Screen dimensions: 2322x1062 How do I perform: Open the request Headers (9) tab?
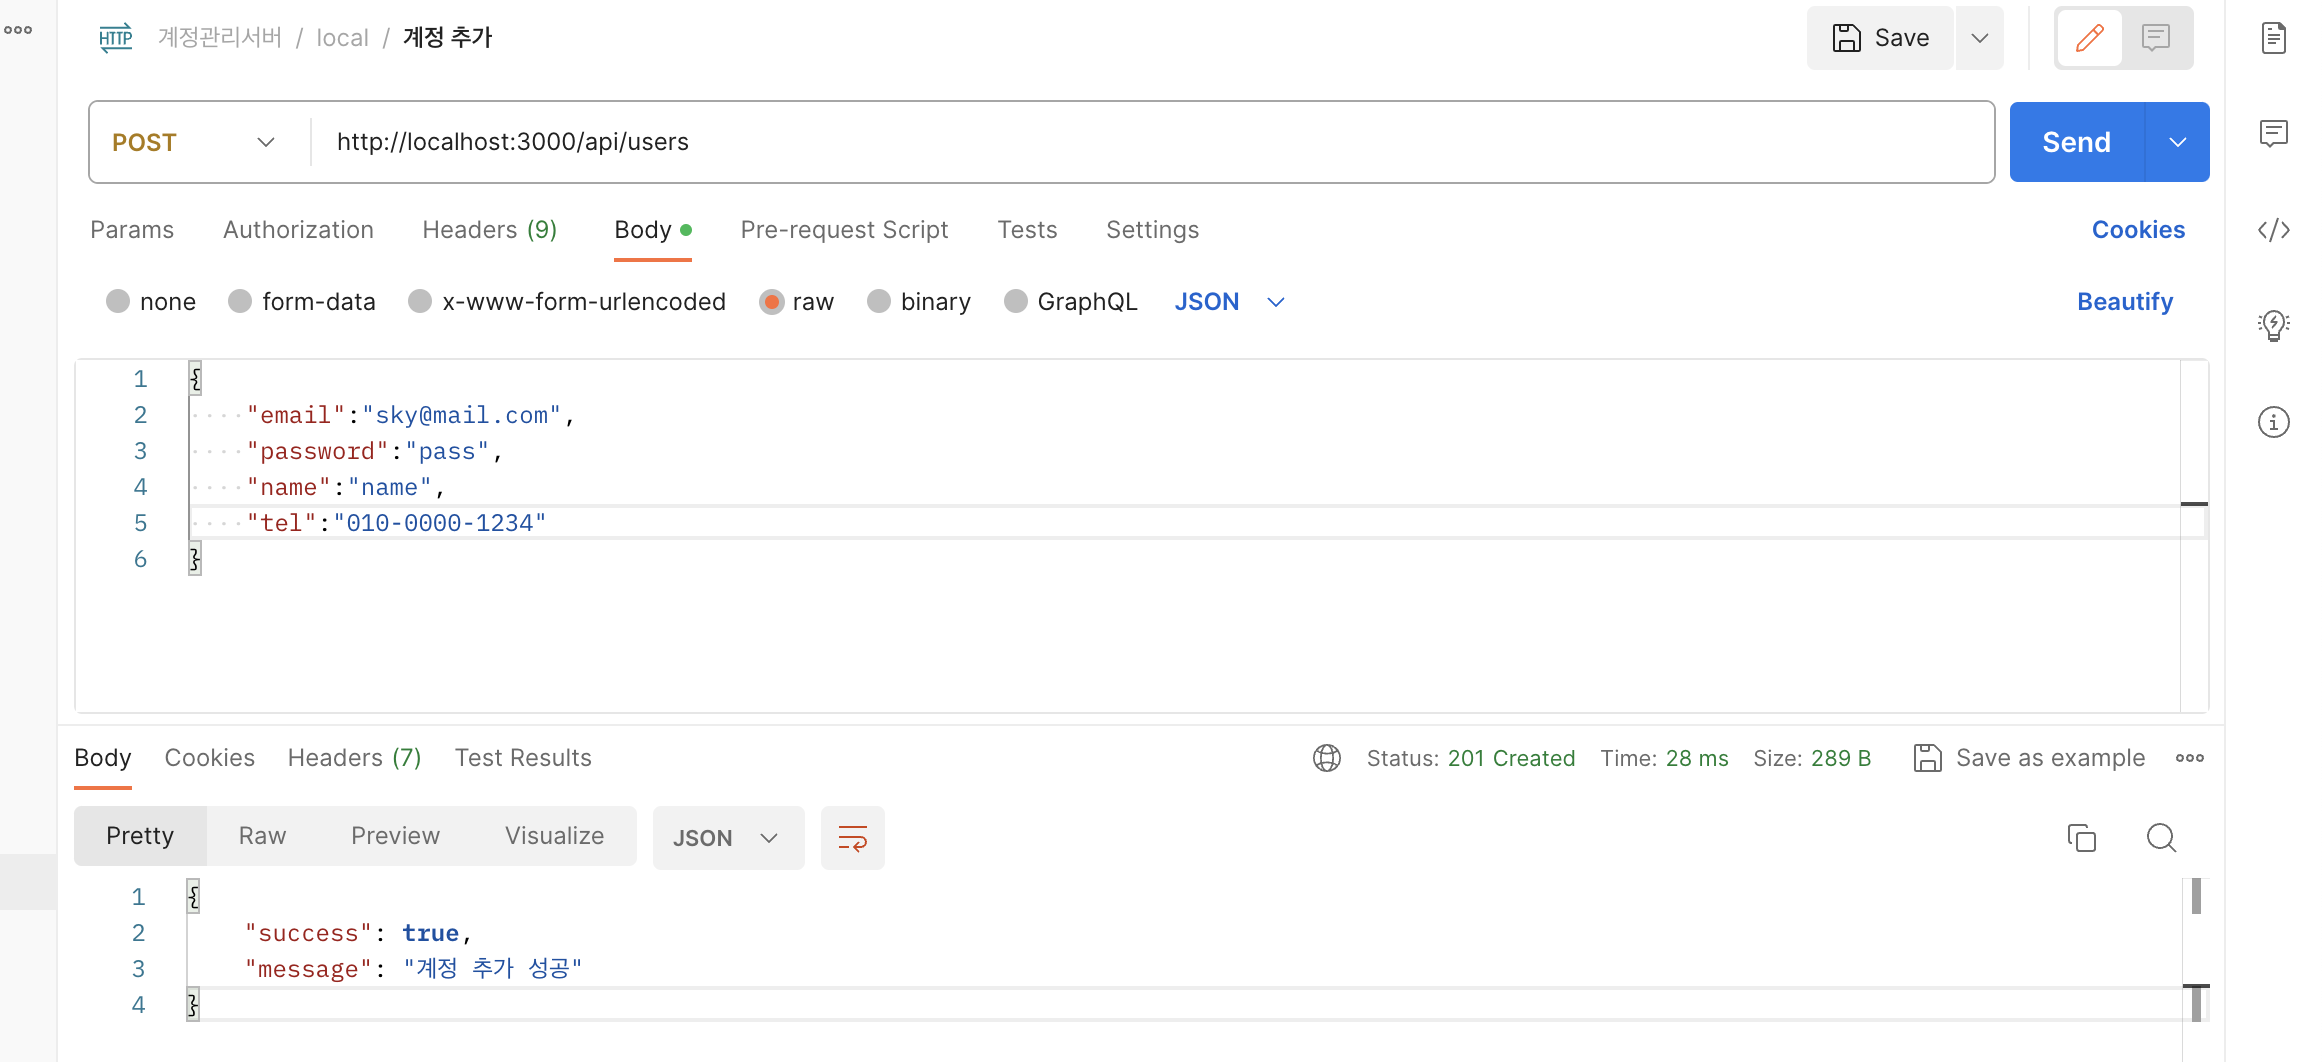pyautogui.click(x=490, y=230)
